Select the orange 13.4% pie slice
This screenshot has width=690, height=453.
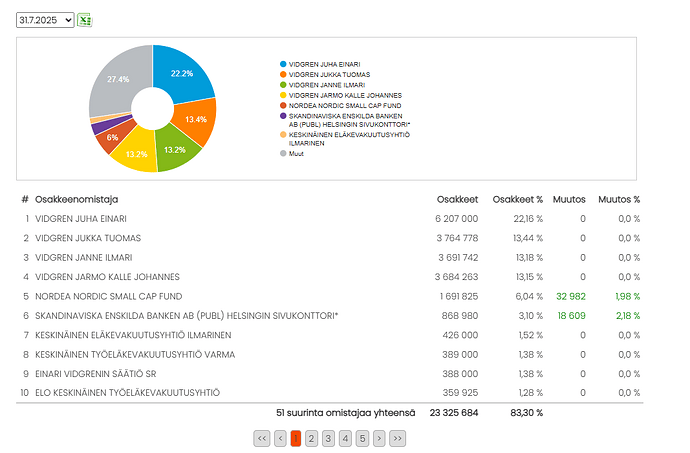click(x=196, y=120)
